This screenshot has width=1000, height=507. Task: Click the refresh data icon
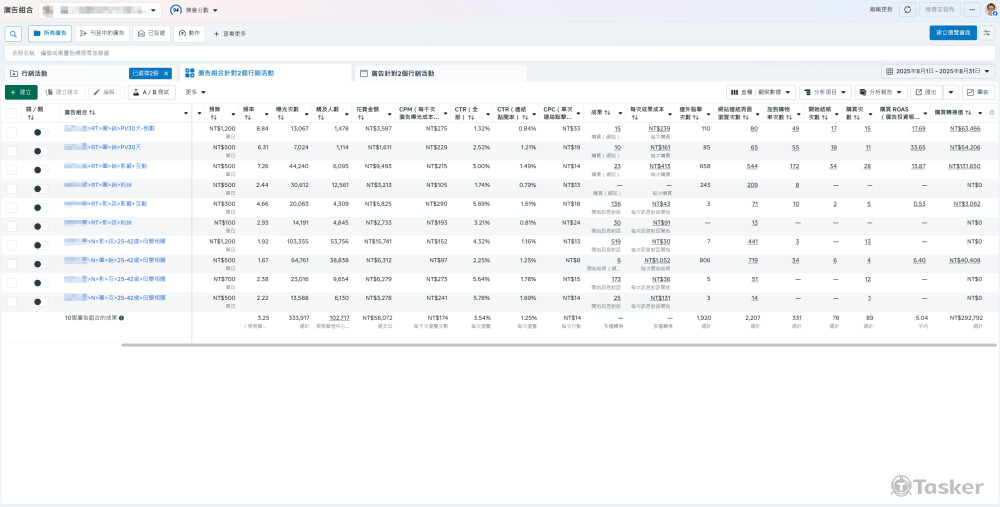pyautogui.click(x=907, y=9)
